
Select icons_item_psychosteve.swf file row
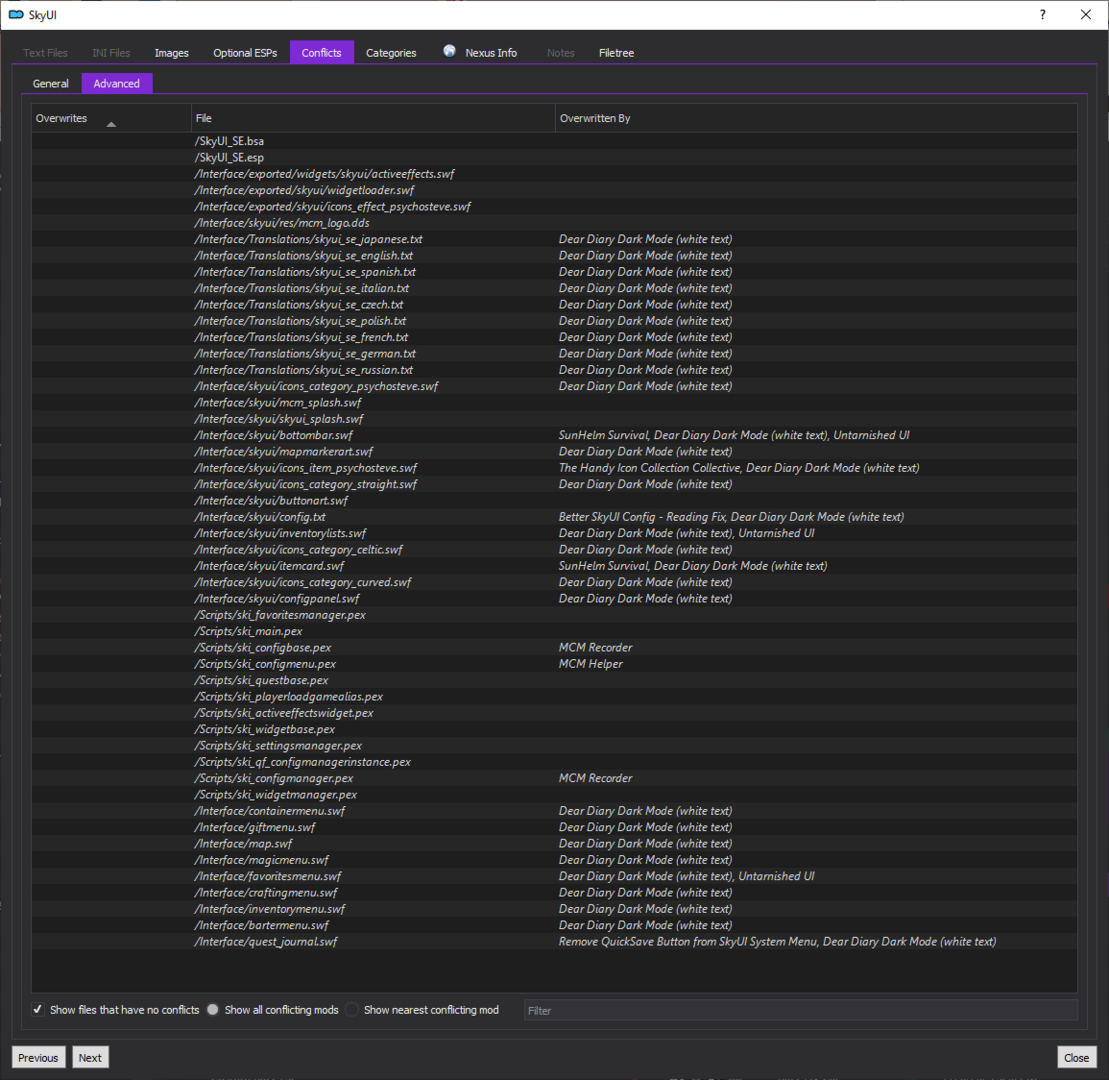(554, 468)
